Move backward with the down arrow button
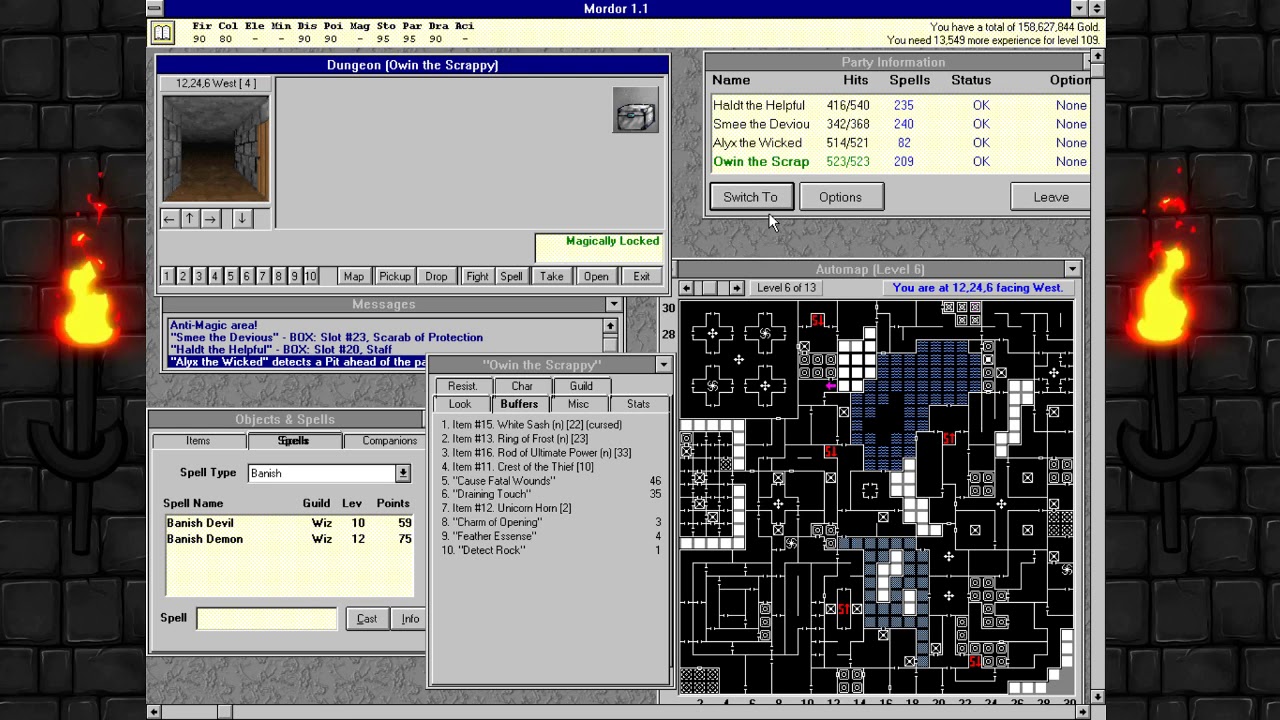Screen dimensions: 1280x720 coord(241,218)
